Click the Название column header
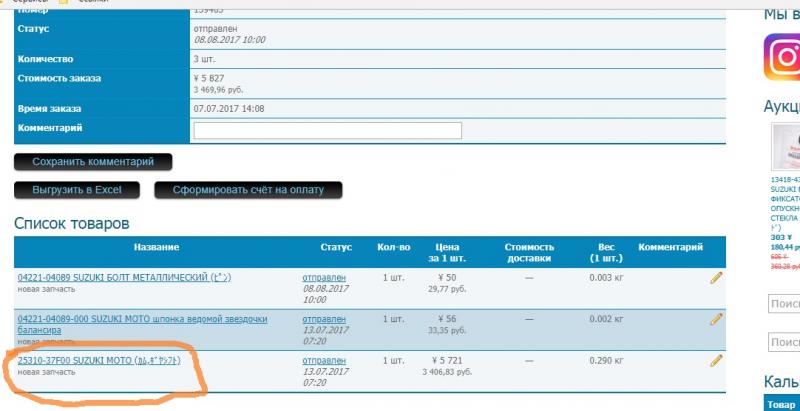800x411 pixels. coord(157,247)
